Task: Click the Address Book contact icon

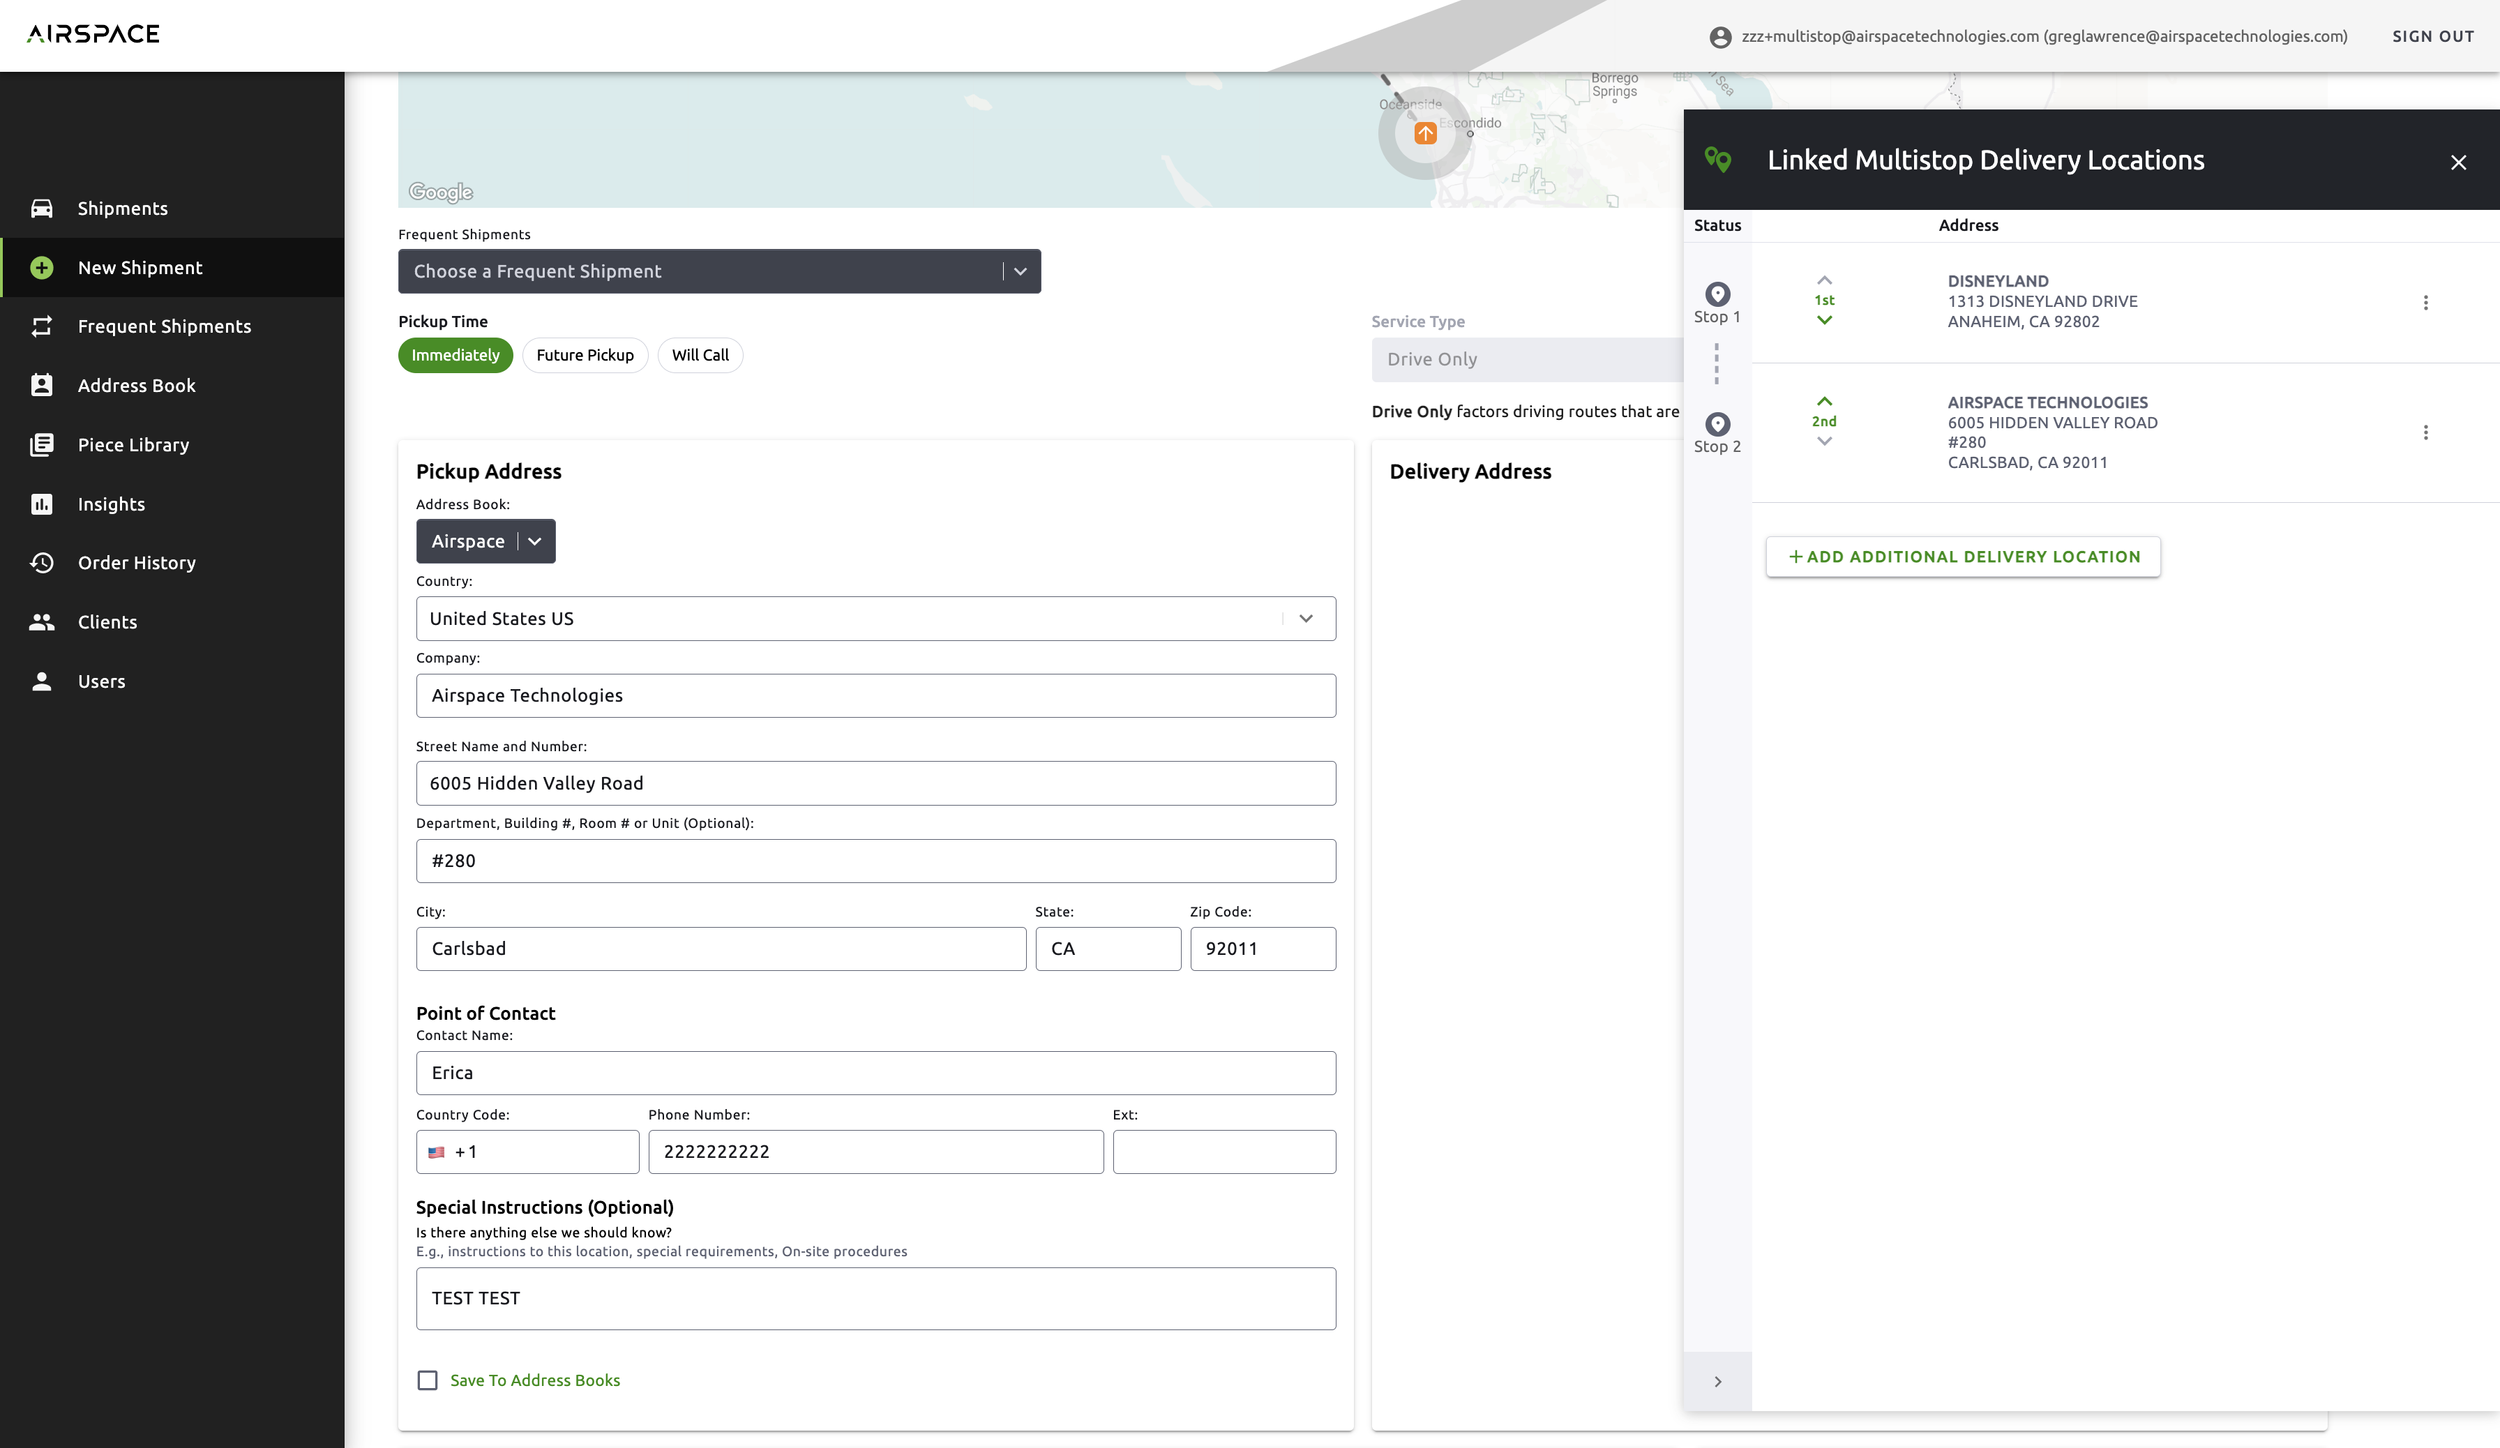Action: [41, 385]
